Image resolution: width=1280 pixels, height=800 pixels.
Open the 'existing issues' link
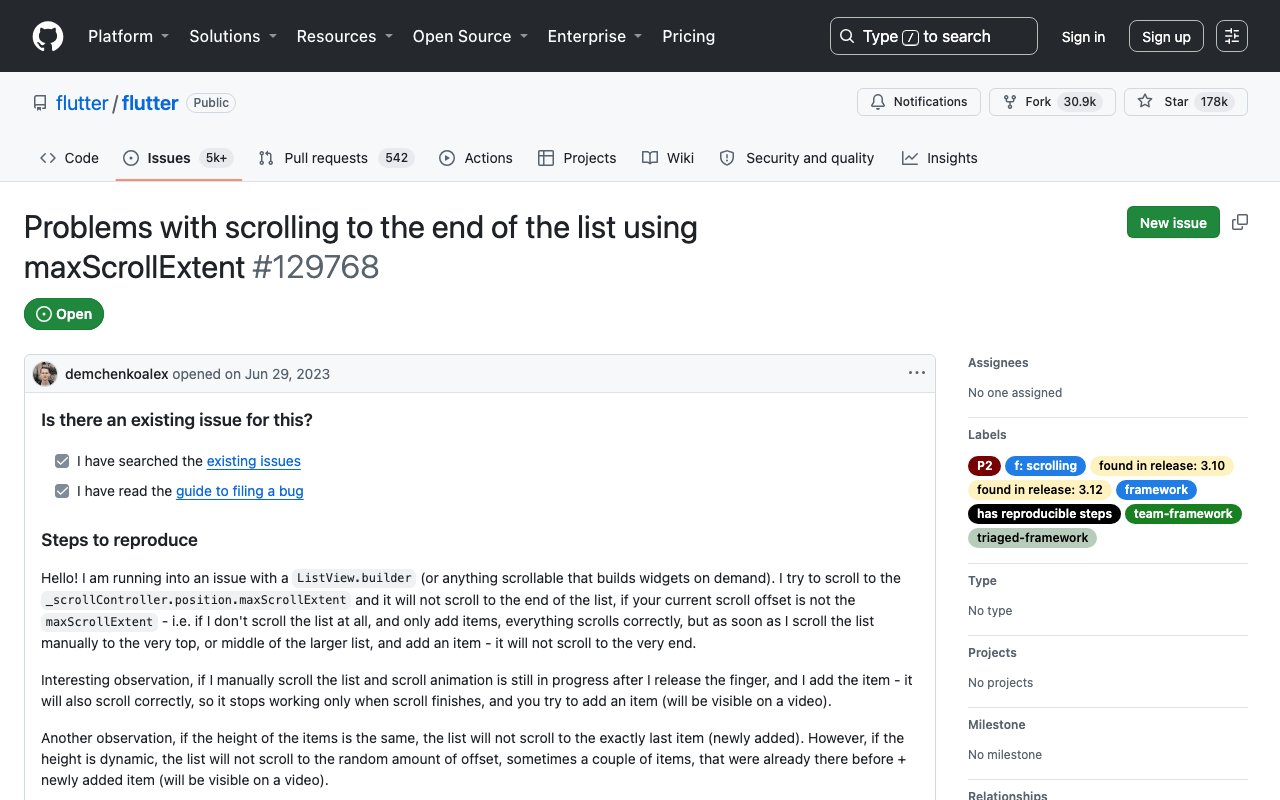[x=254, y=461]
